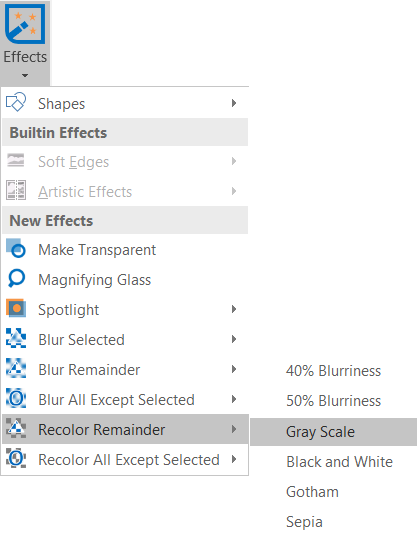Click Blur All Except Selected icon
The width and height of the screenshot is (417, 540).
coord(16,398)
